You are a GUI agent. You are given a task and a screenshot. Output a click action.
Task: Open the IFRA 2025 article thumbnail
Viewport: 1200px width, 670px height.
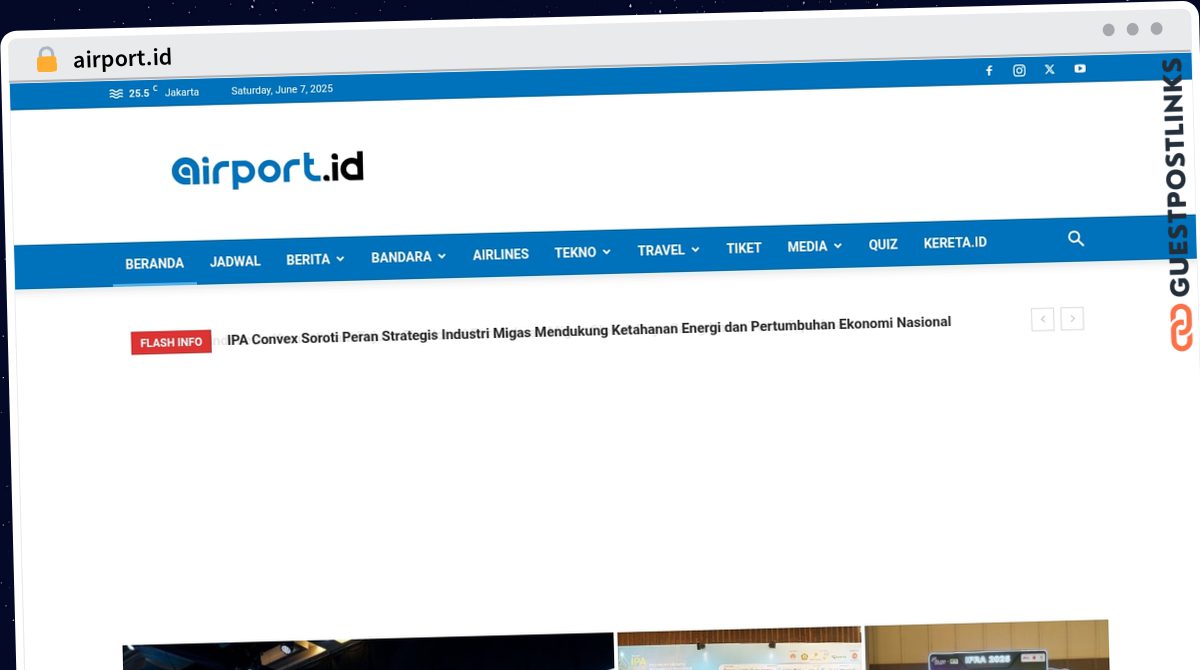986,645
